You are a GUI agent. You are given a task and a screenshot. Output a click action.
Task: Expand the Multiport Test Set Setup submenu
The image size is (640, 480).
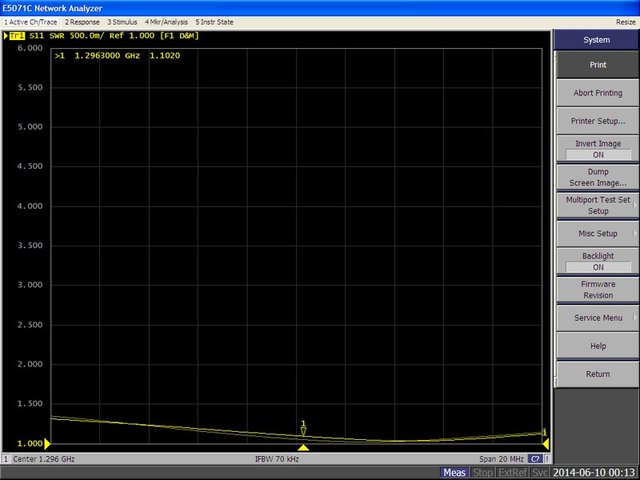(598, 205)
